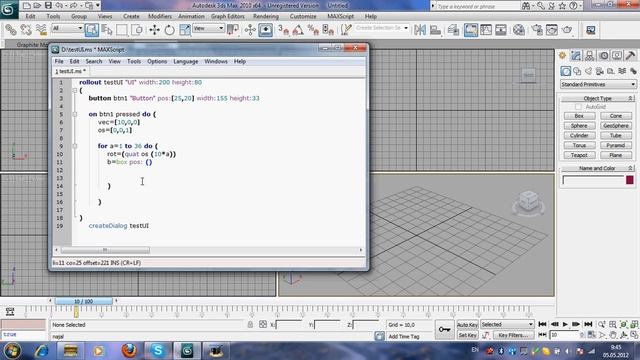Toggle Percent Snap

(x=313, y=30)
